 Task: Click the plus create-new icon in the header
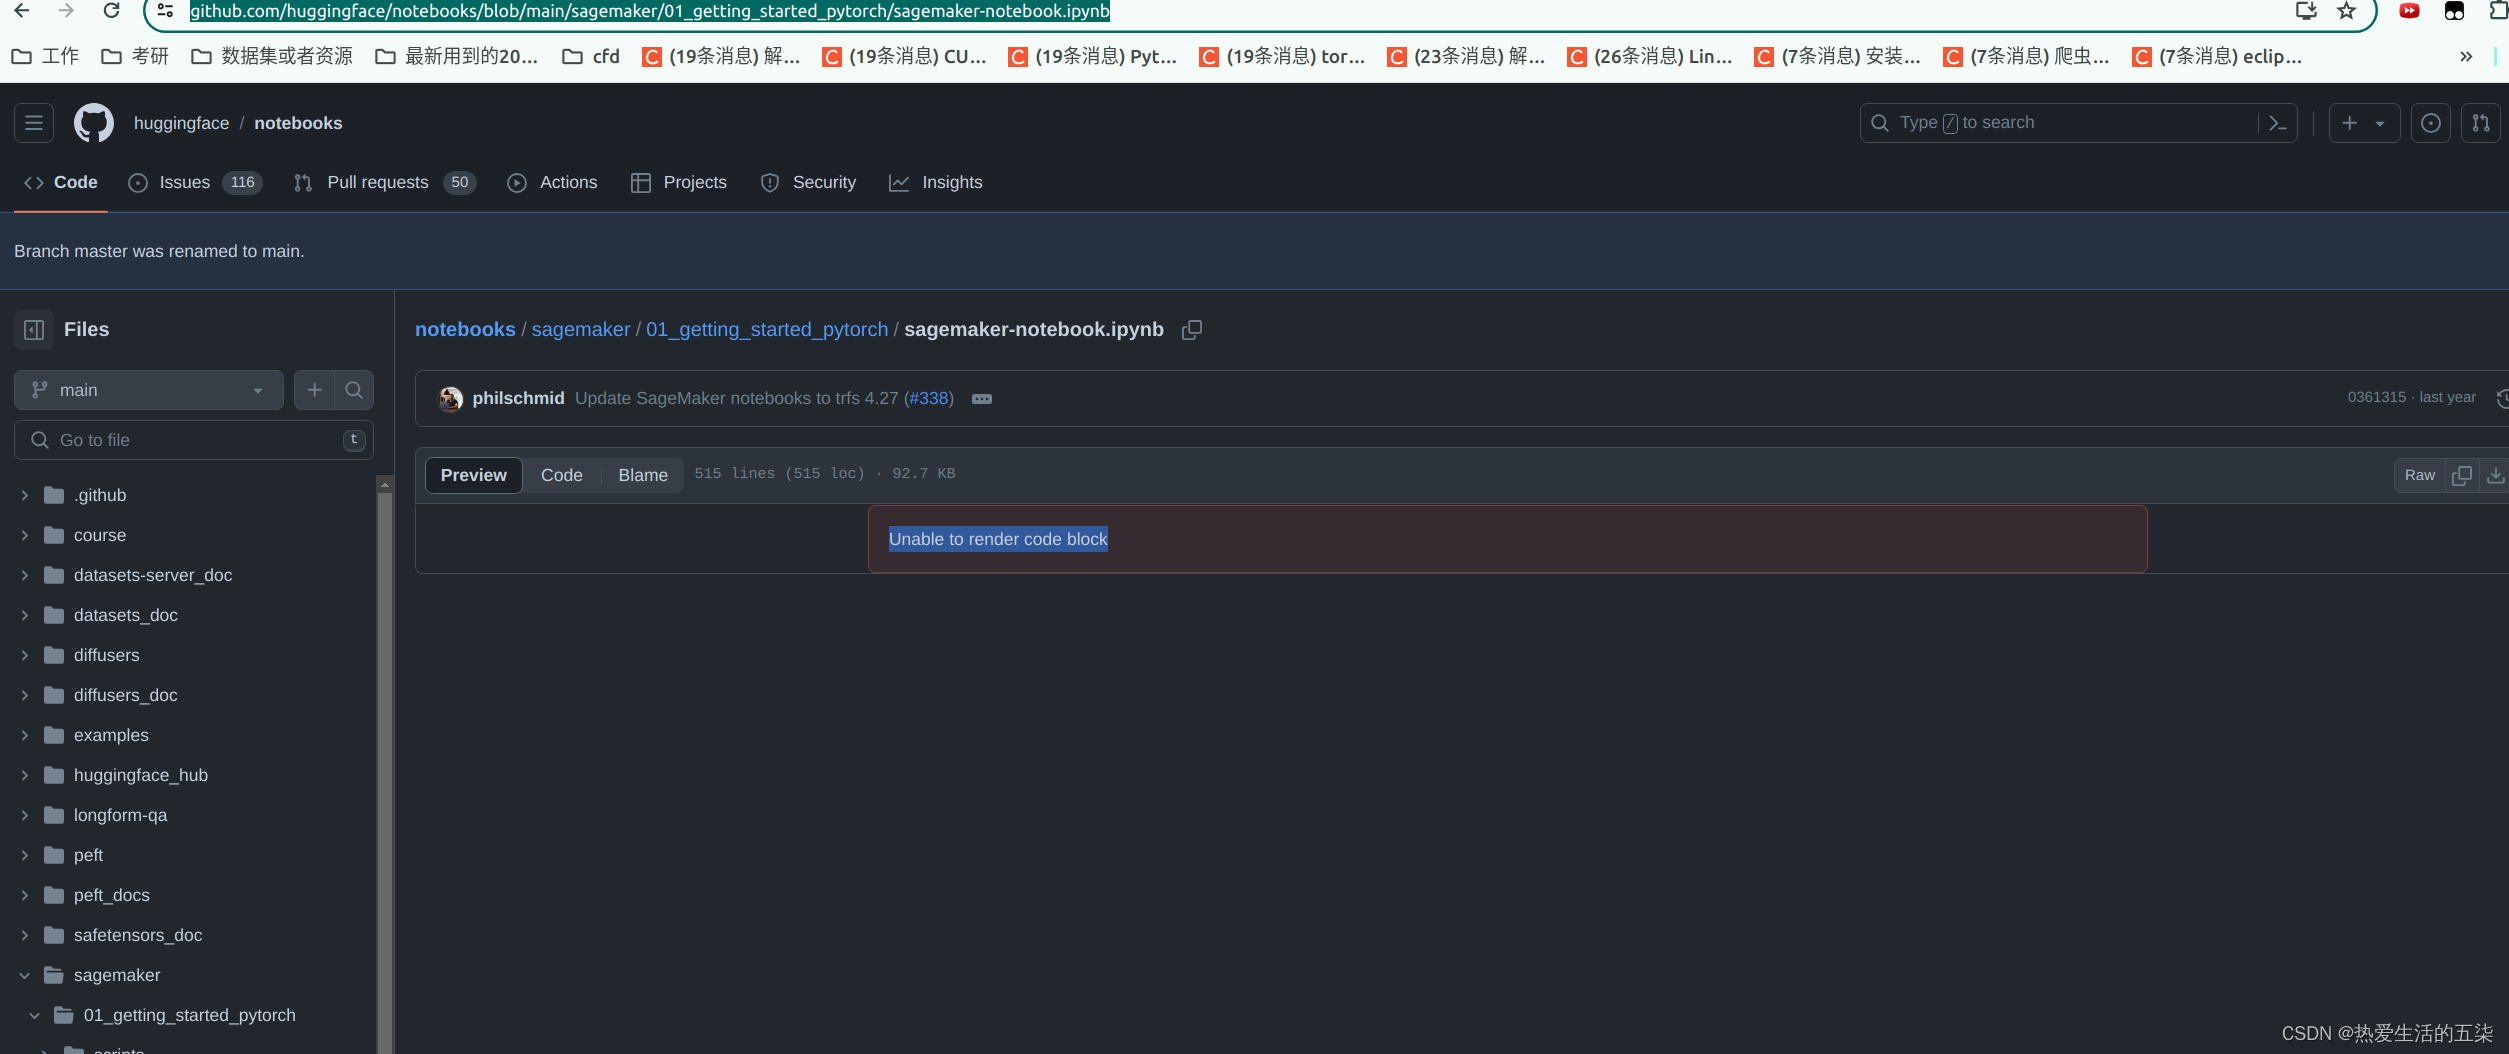tap(2349, 123)
